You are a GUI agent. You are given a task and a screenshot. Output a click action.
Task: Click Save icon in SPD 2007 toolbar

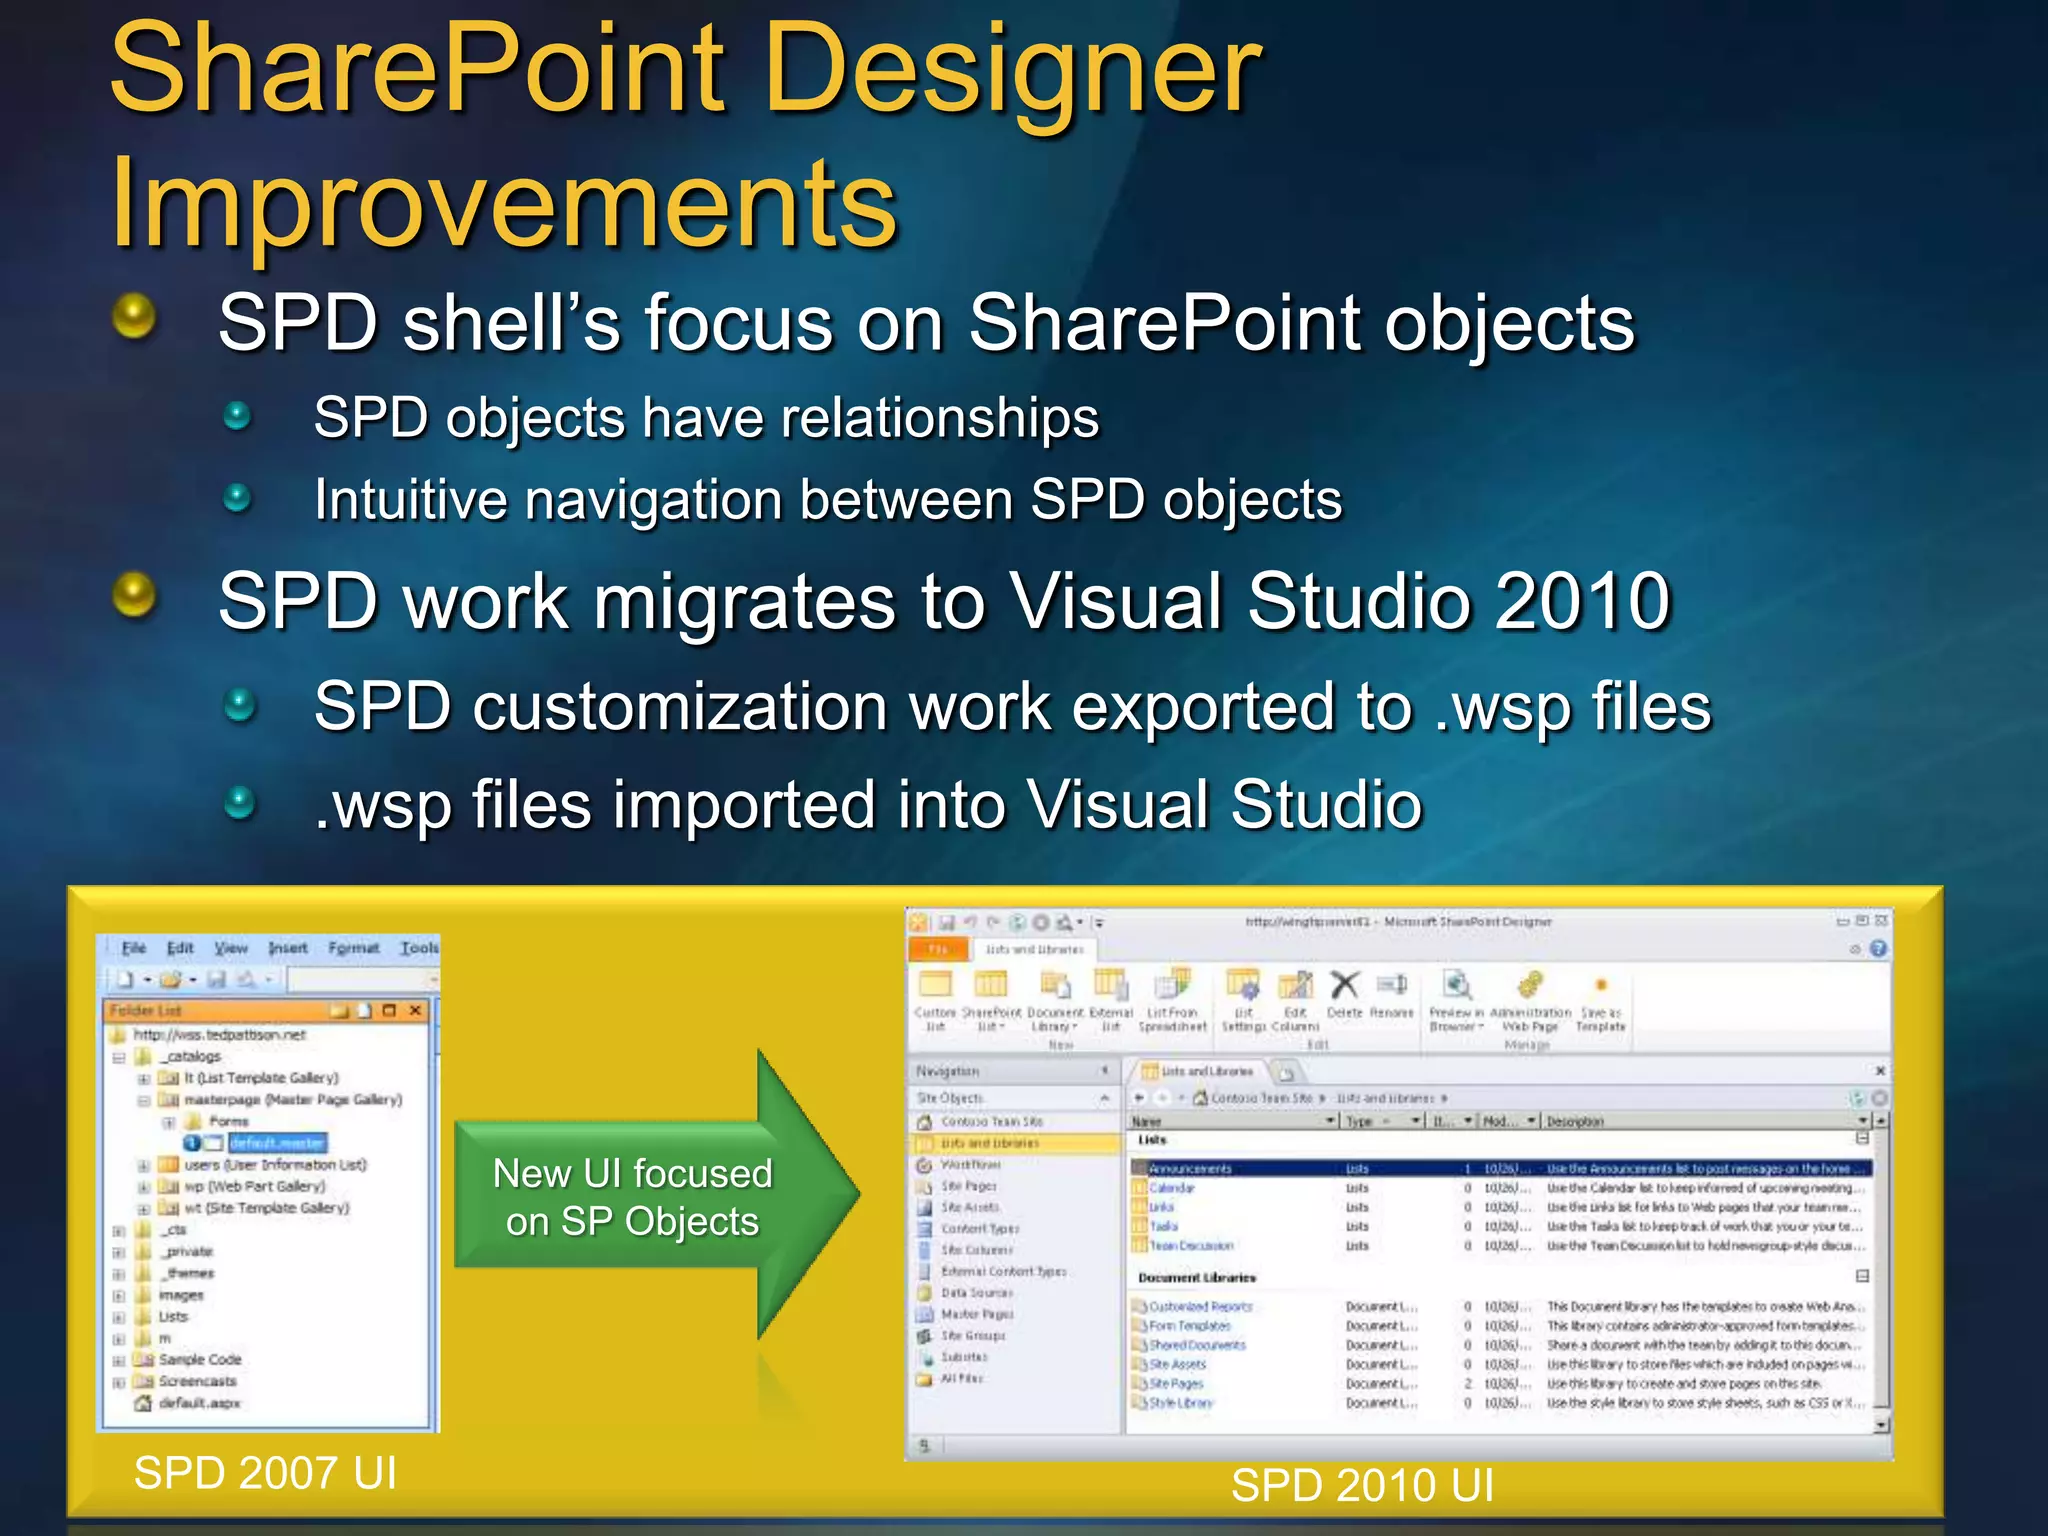point(216,979)
